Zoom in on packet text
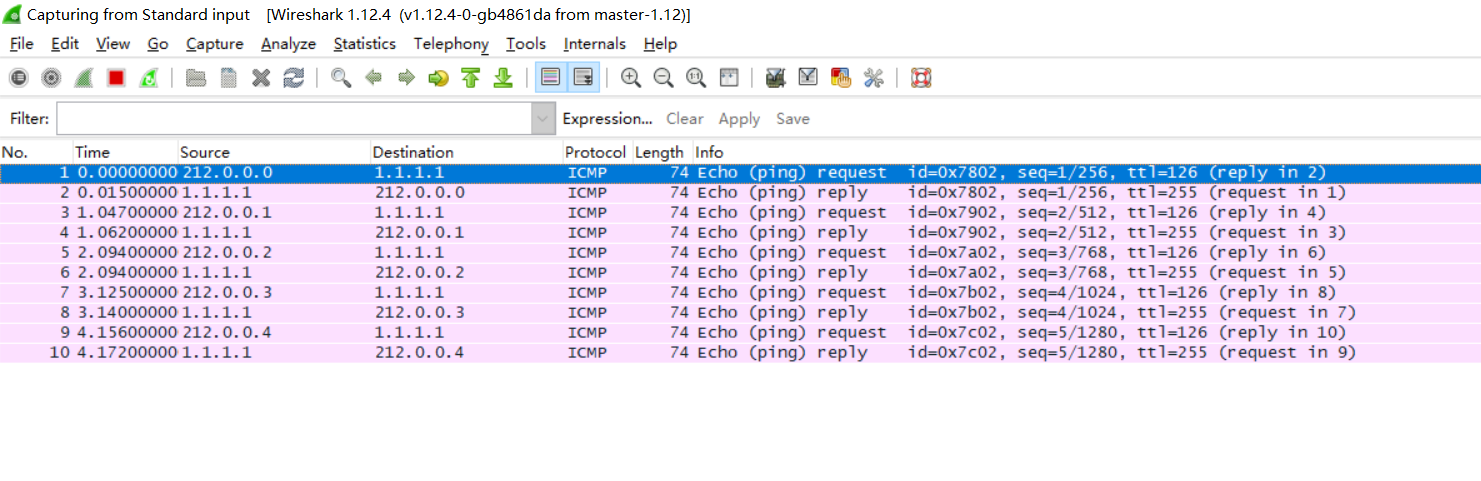Viewport: 1481px width, 481px height. (x=631, y=78)
